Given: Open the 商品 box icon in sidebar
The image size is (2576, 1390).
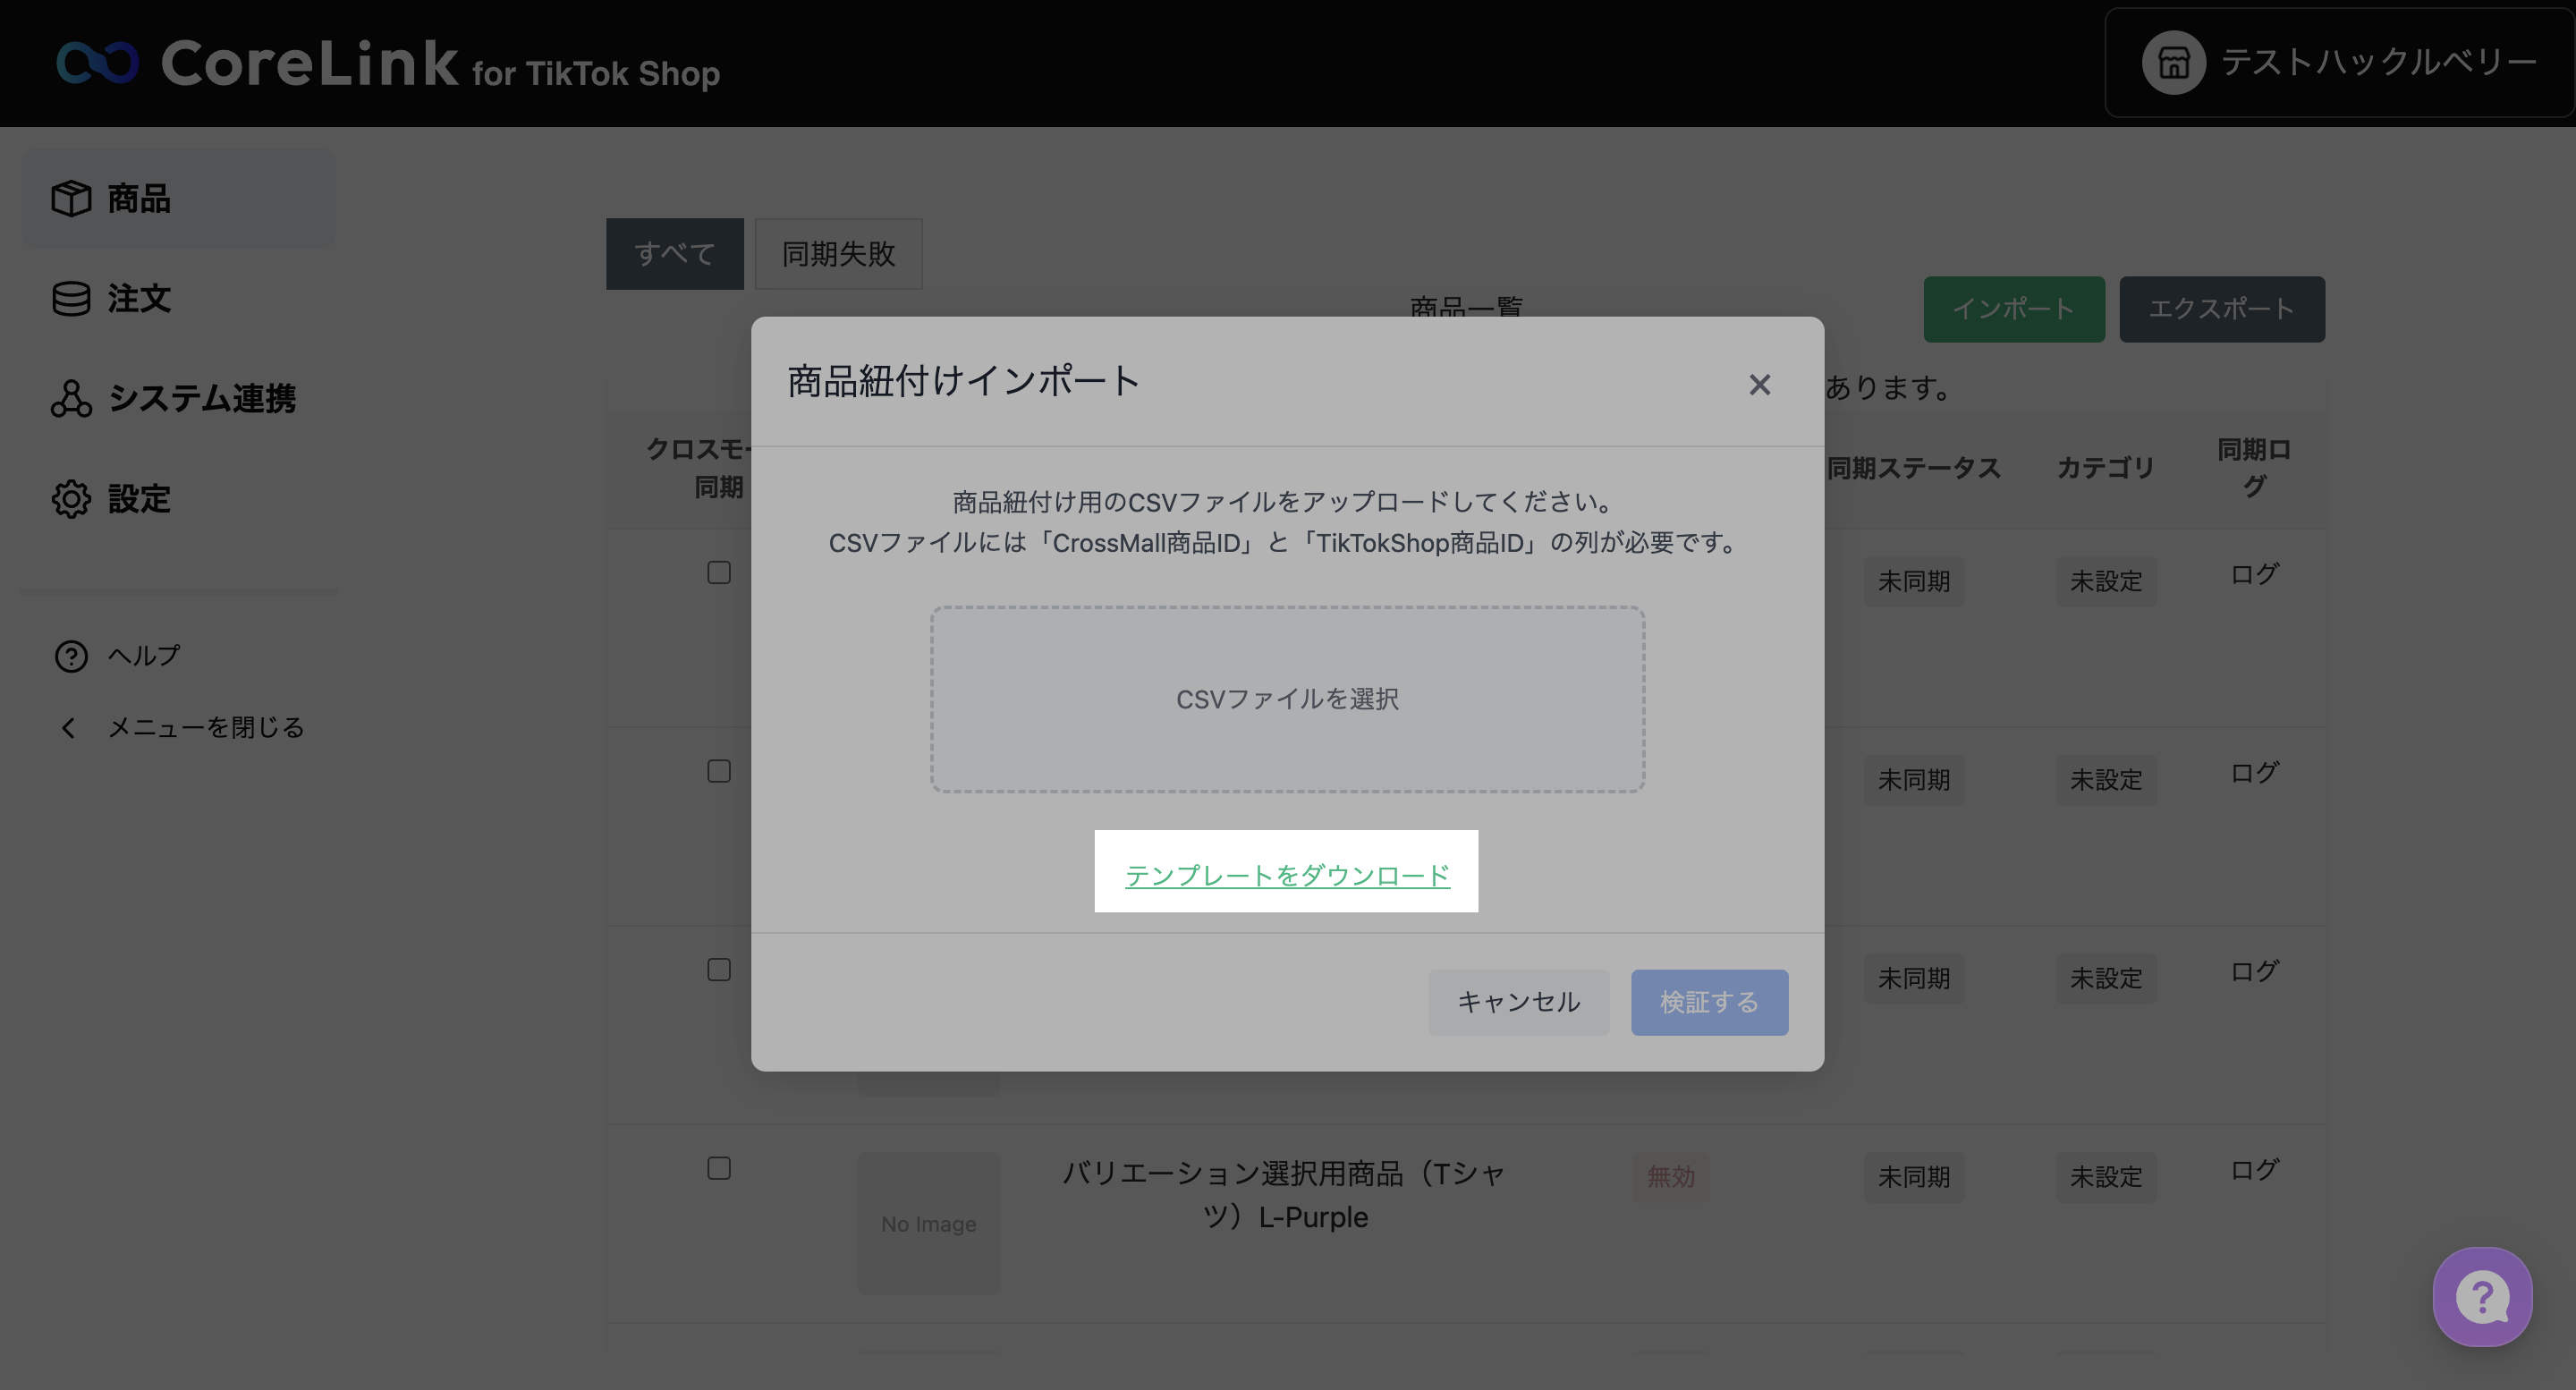Looking at the screenshot, I should (71, 198).
